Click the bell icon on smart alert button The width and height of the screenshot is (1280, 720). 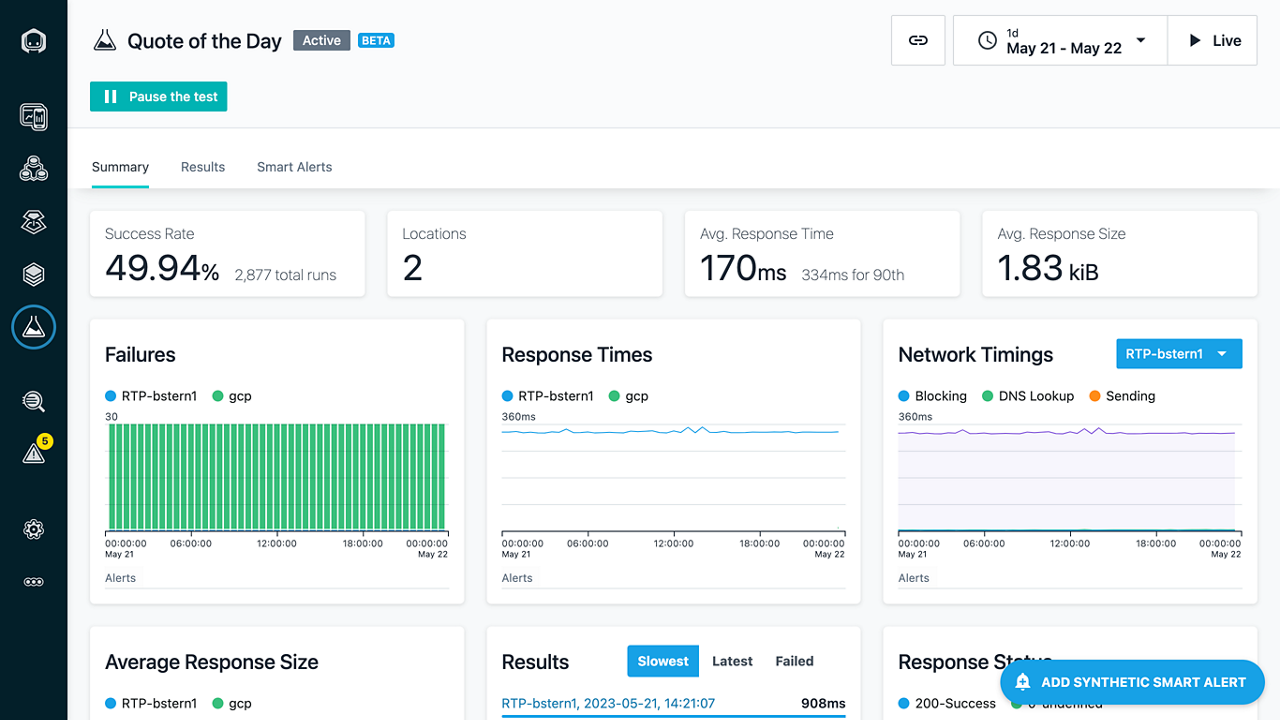[x=1023, y=682]
